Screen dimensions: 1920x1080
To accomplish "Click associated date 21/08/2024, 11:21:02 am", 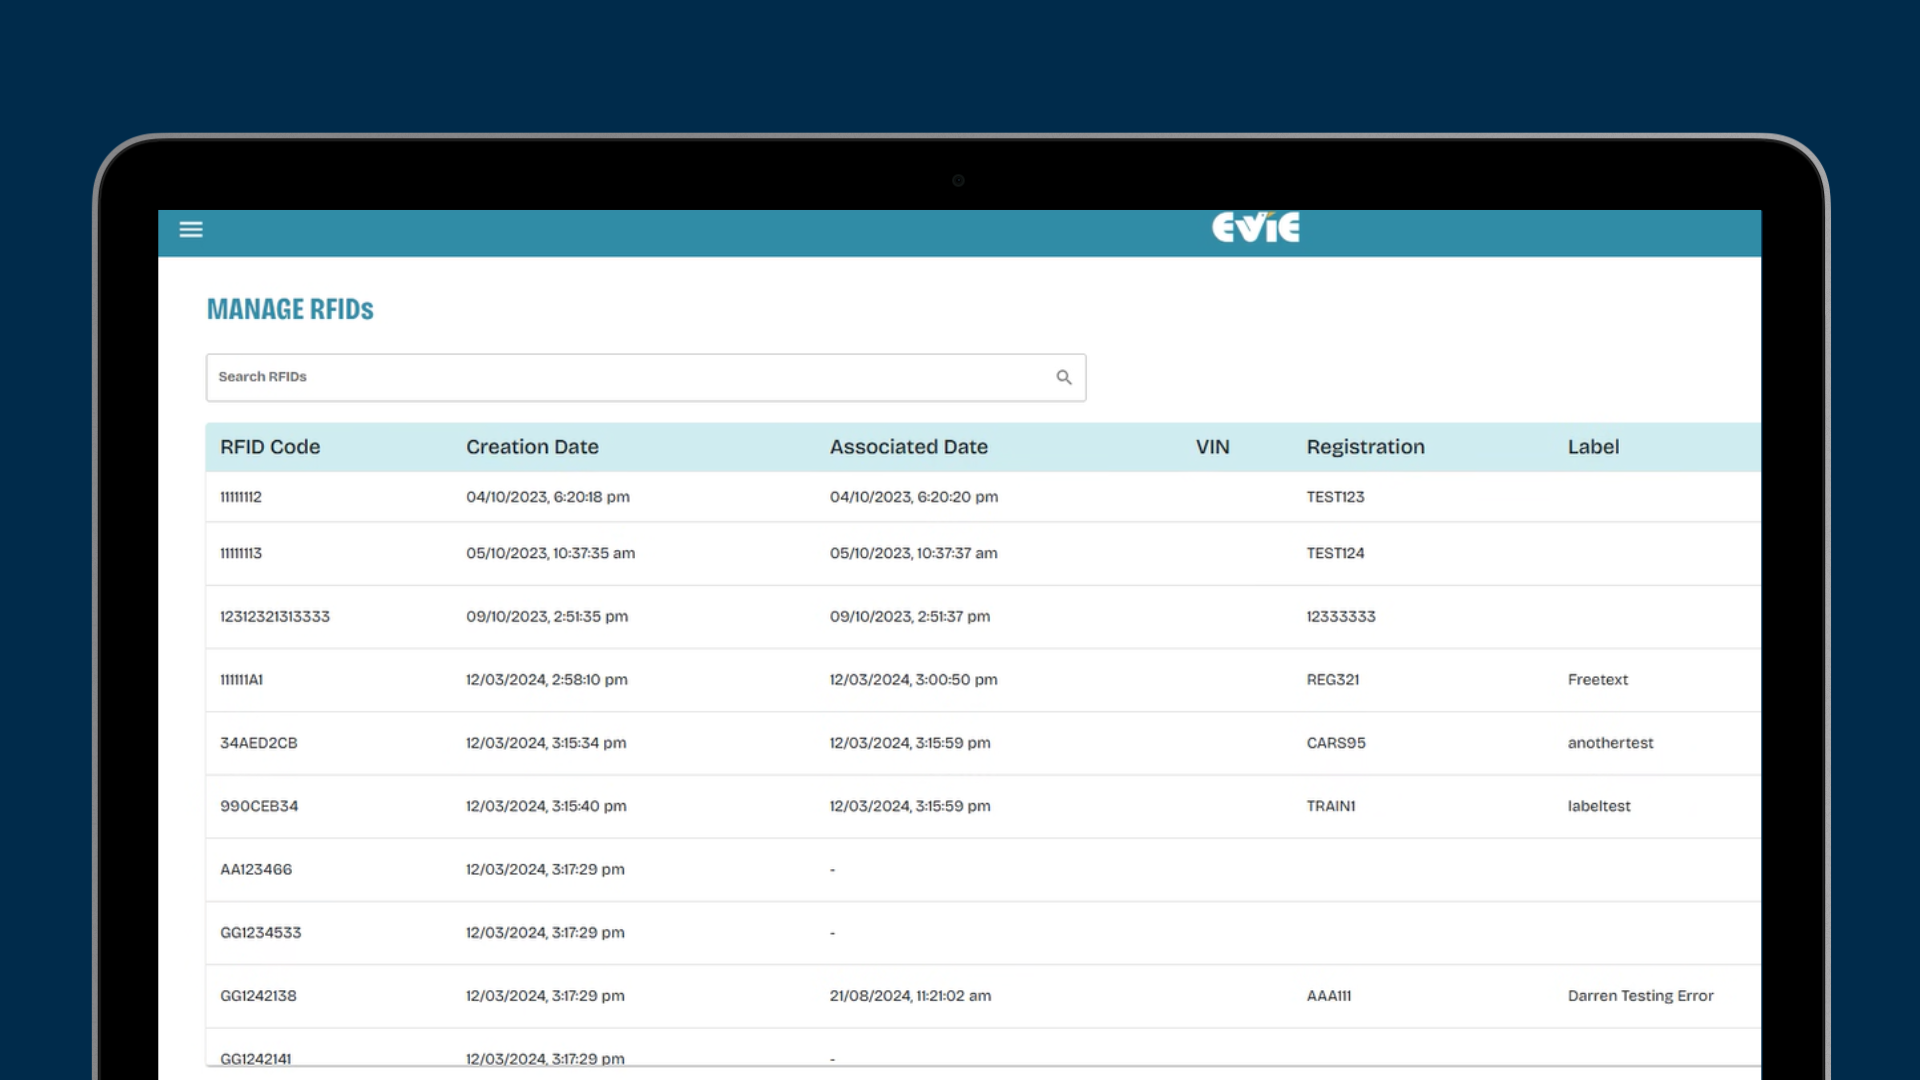I will click(910, 996).
